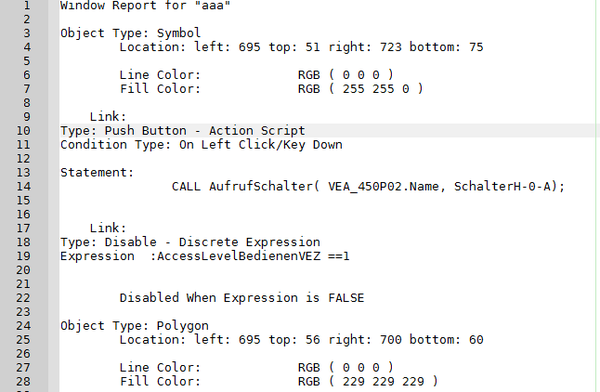
Task: Click the second 'Link:' line
Action: 108,228
